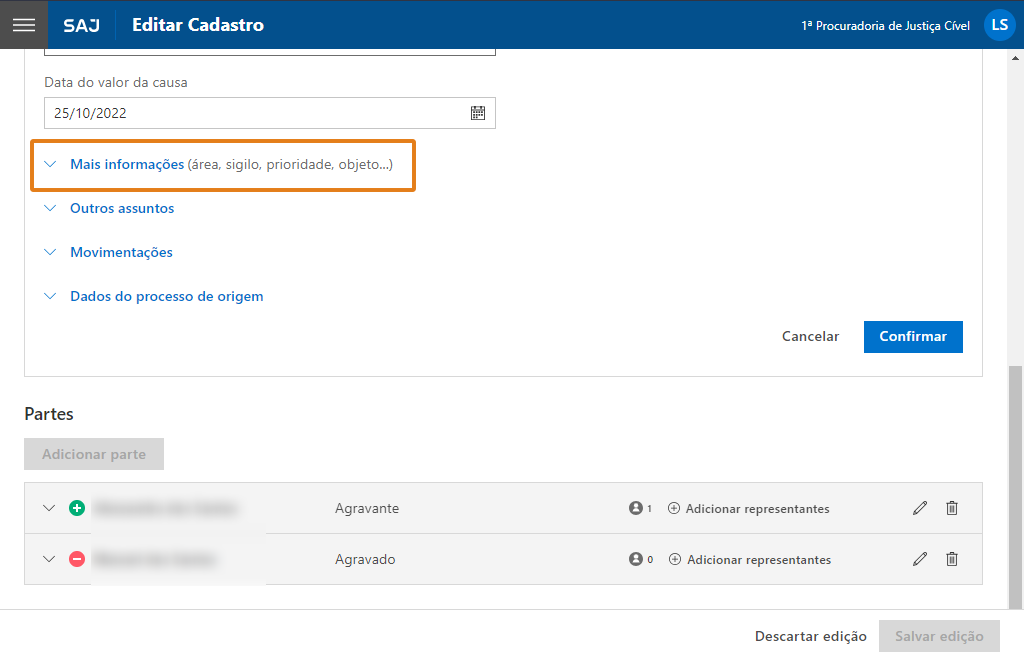The image size is (1024, 662).
Task: Open the hamburger navigation menu
Action: (24, 25)
